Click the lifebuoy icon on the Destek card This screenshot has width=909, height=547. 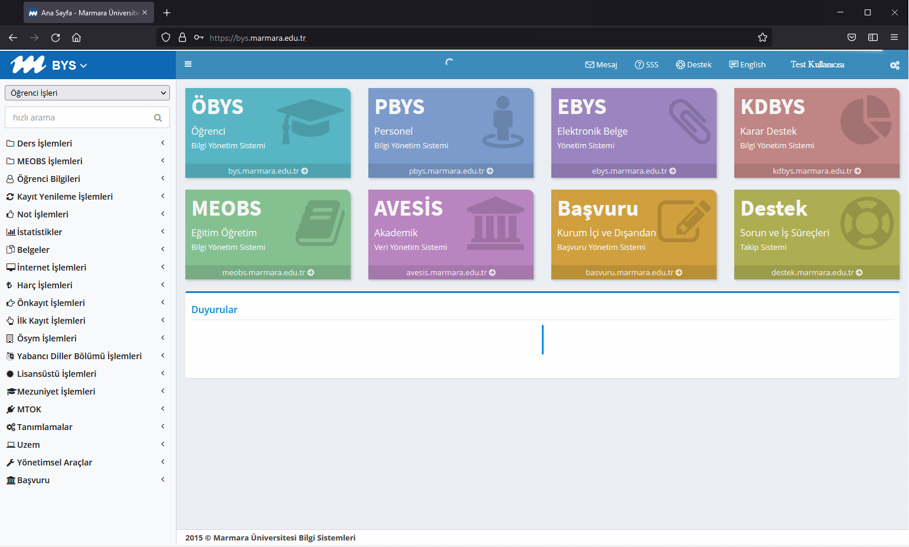point(867,223)
